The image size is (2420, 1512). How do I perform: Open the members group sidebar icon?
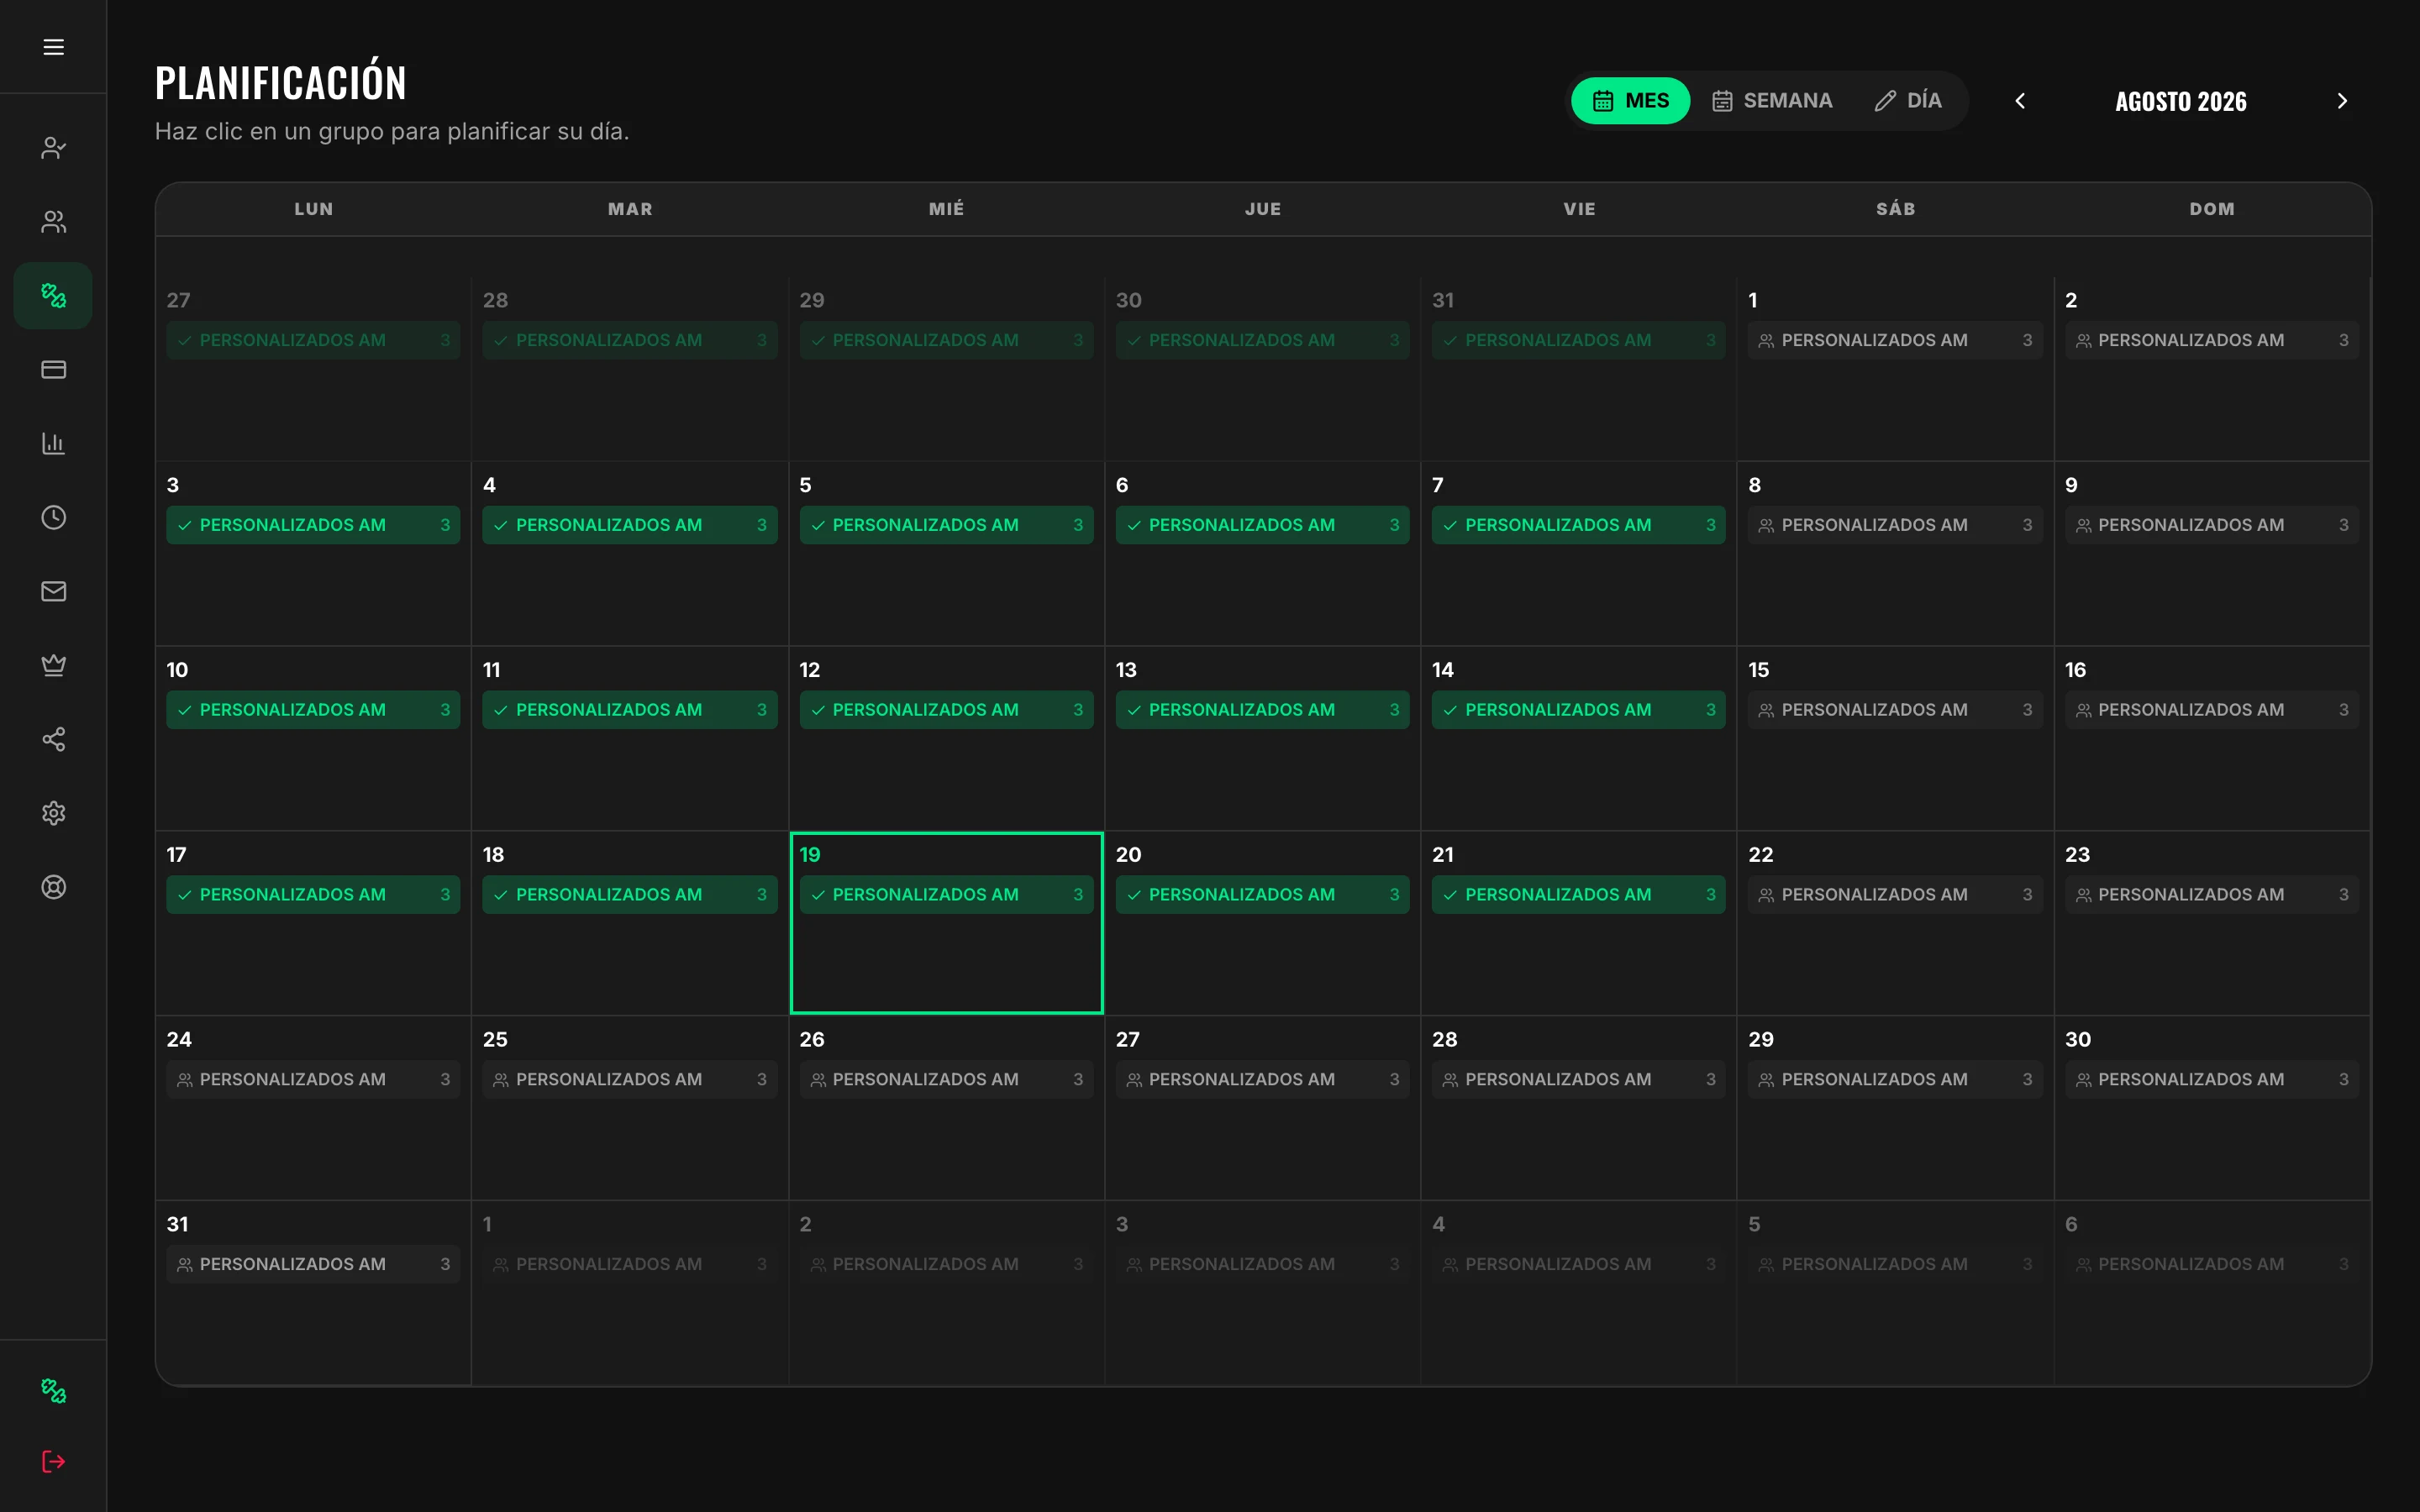[x=54, y=222]
